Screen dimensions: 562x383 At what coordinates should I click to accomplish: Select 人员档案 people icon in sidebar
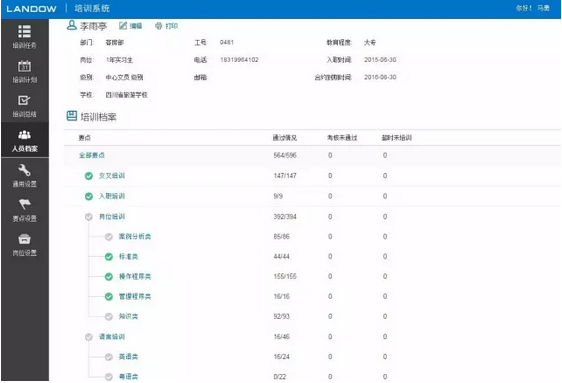24,135
